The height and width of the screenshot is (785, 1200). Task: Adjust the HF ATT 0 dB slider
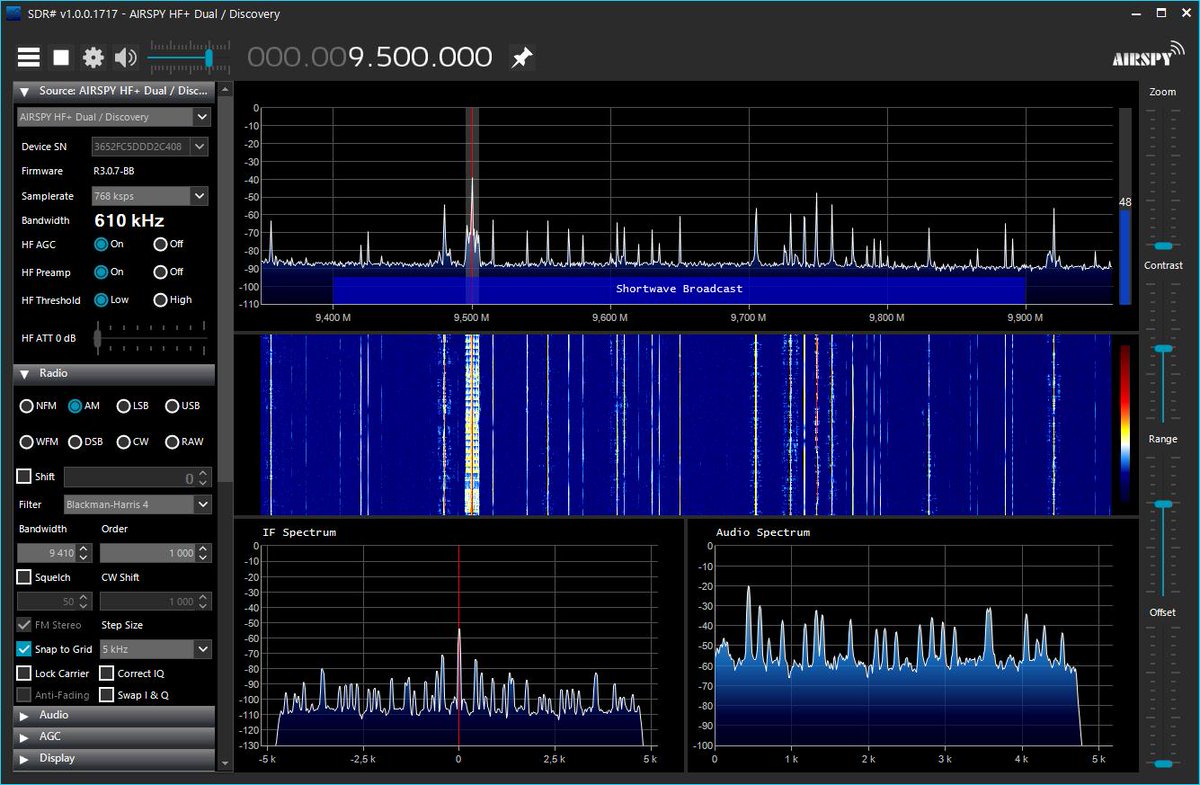[x=97, y=338]
